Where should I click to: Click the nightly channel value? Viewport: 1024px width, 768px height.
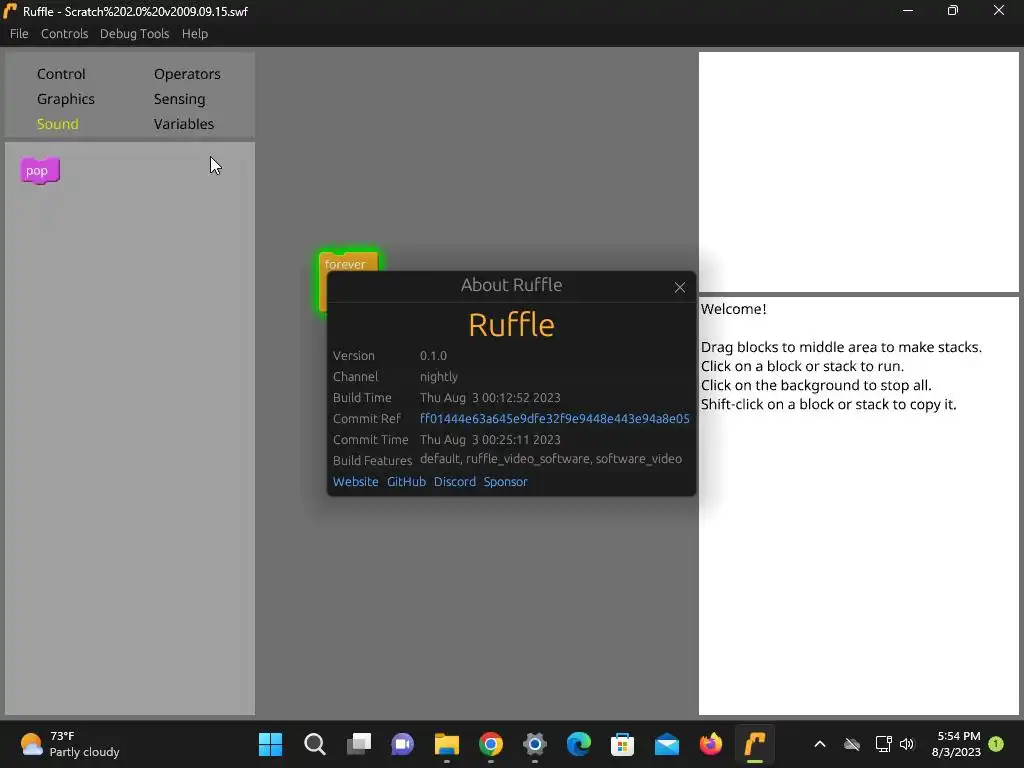click(x=438, y=376)
